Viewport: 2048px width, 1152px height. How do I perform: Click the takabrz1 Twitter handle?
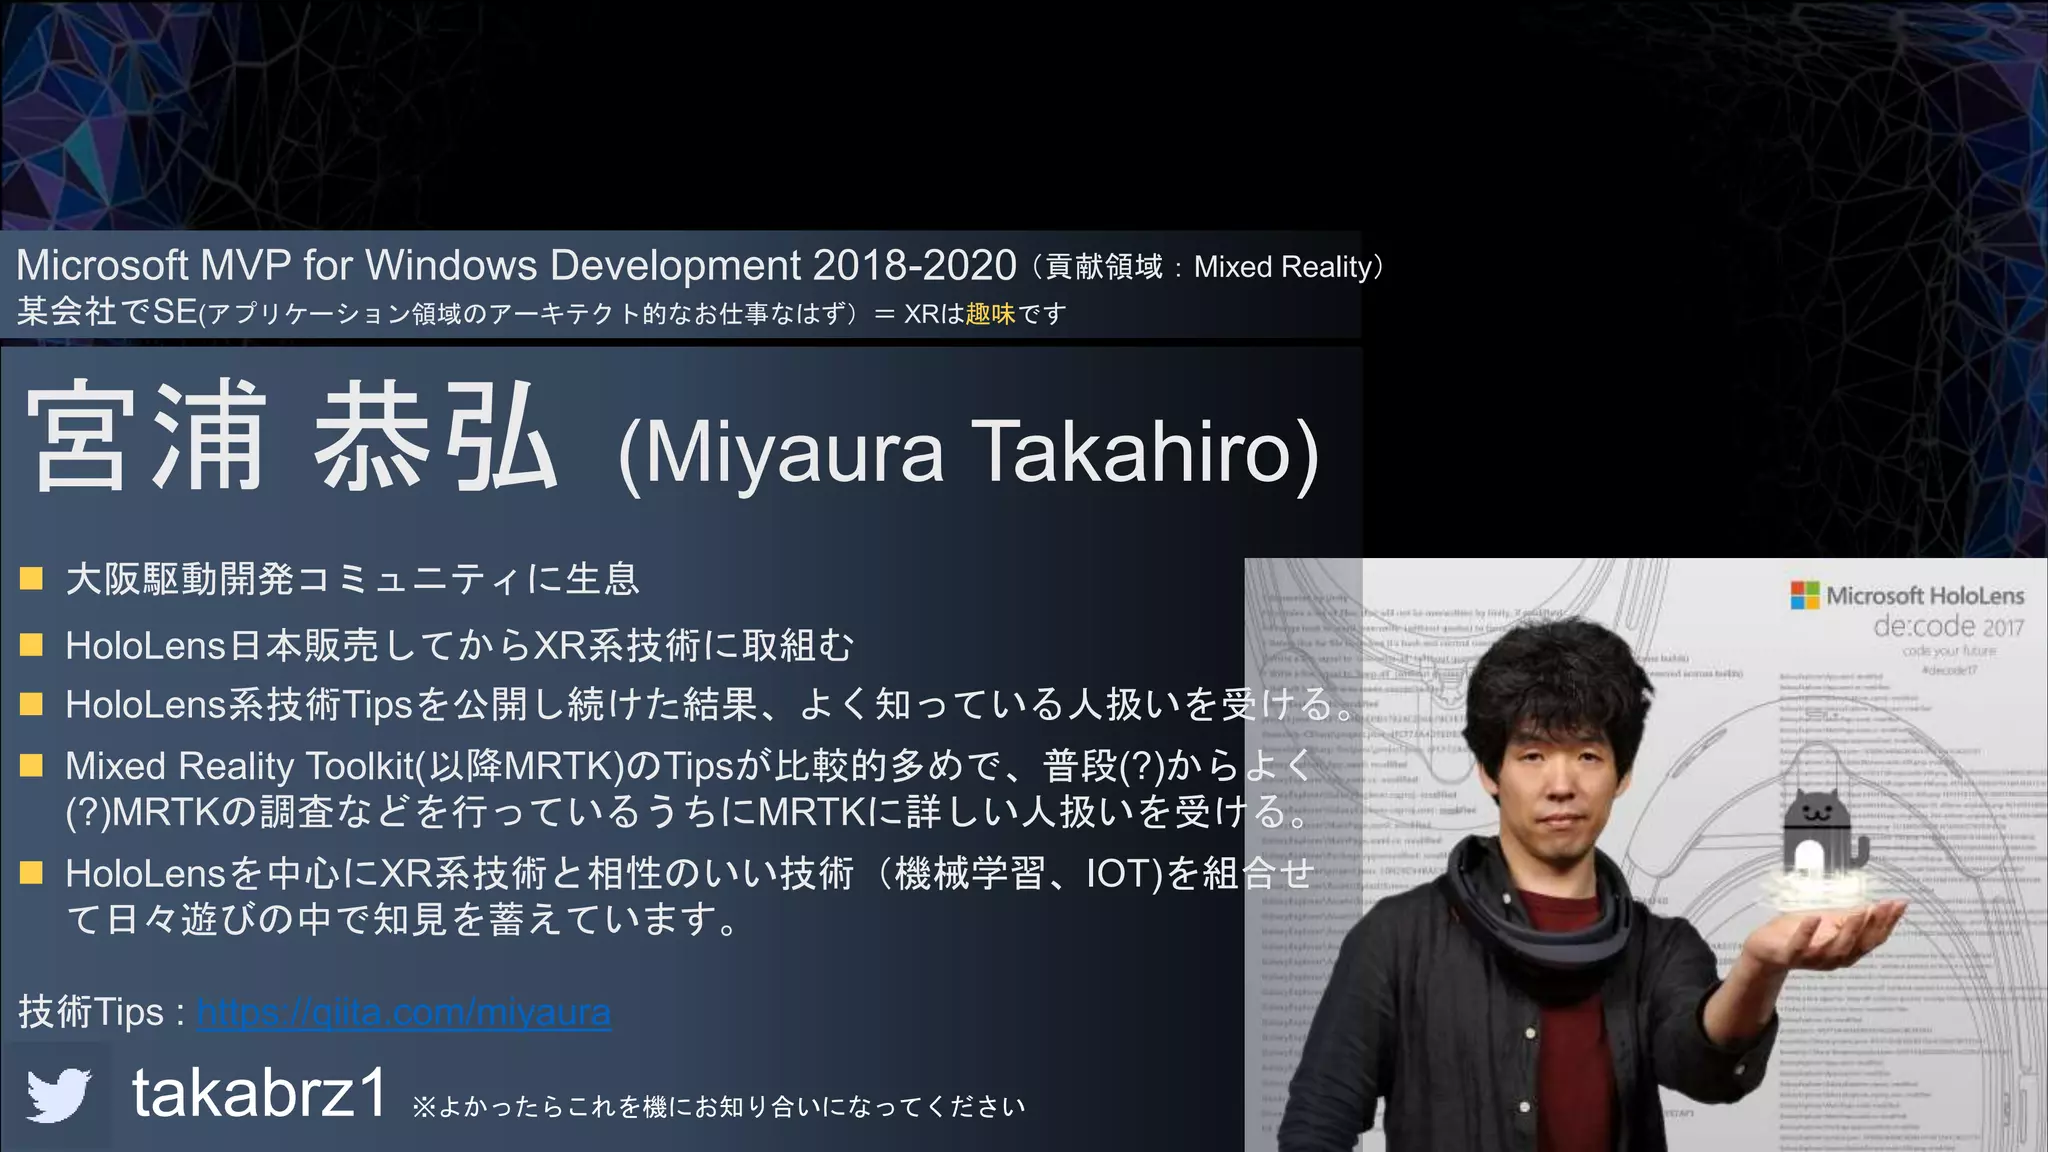pyautogui.click(x=259, y=1093)
